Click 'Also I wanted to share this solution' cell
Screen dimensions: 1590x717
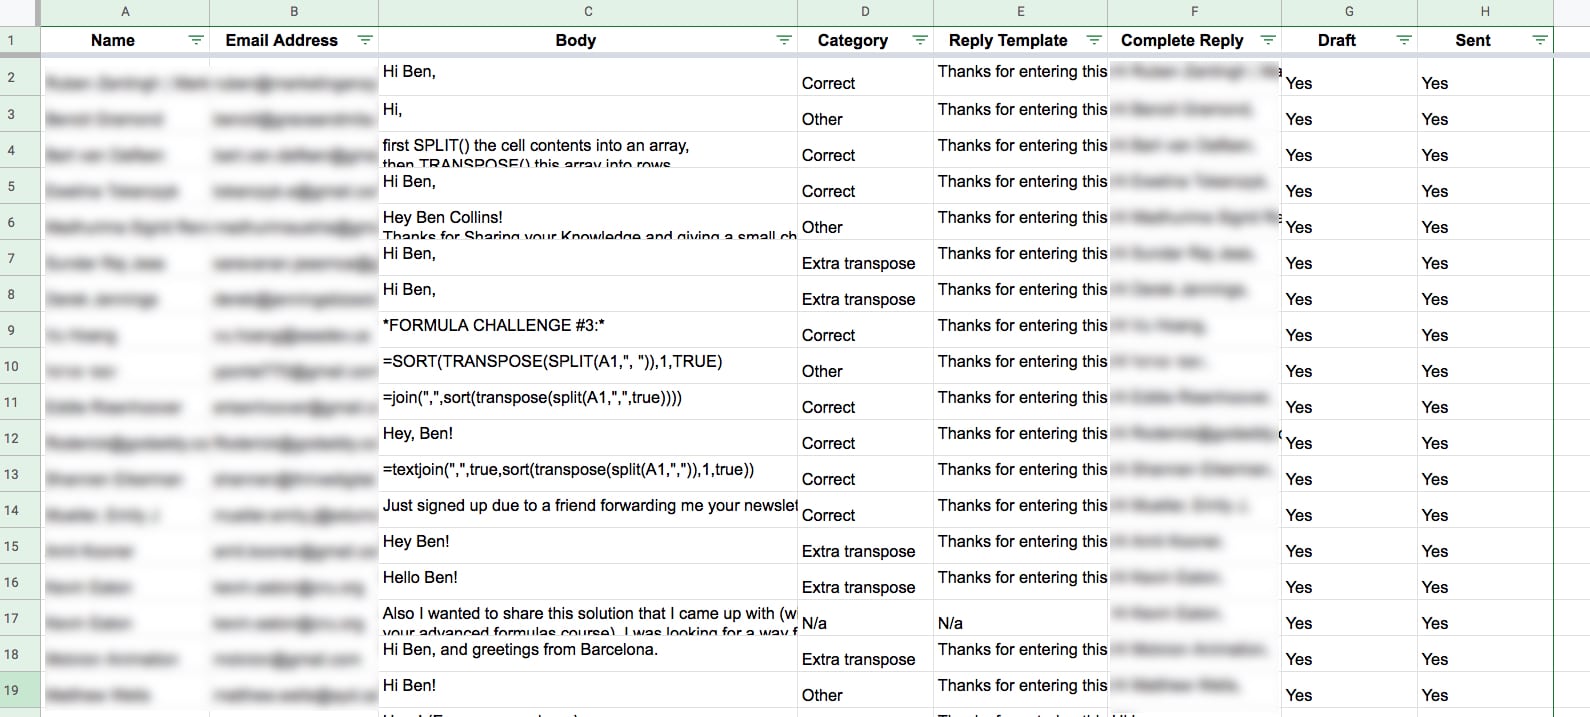pyautogui.click(x=588, y=618)
